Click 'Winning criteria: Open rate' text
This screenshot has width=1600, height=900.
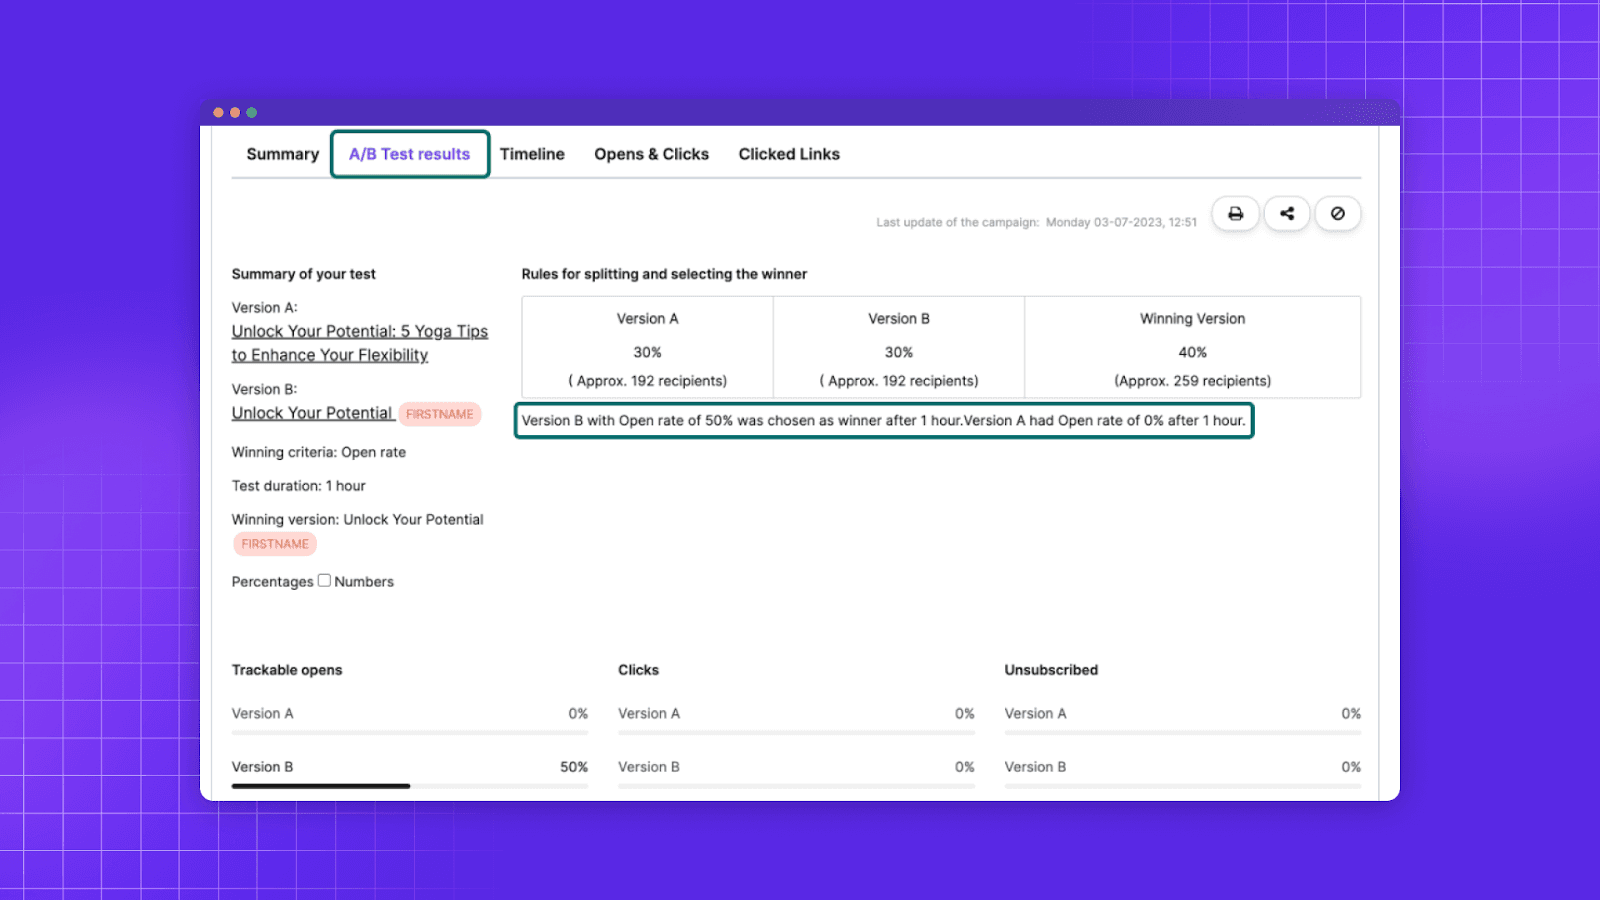[319, 452]
